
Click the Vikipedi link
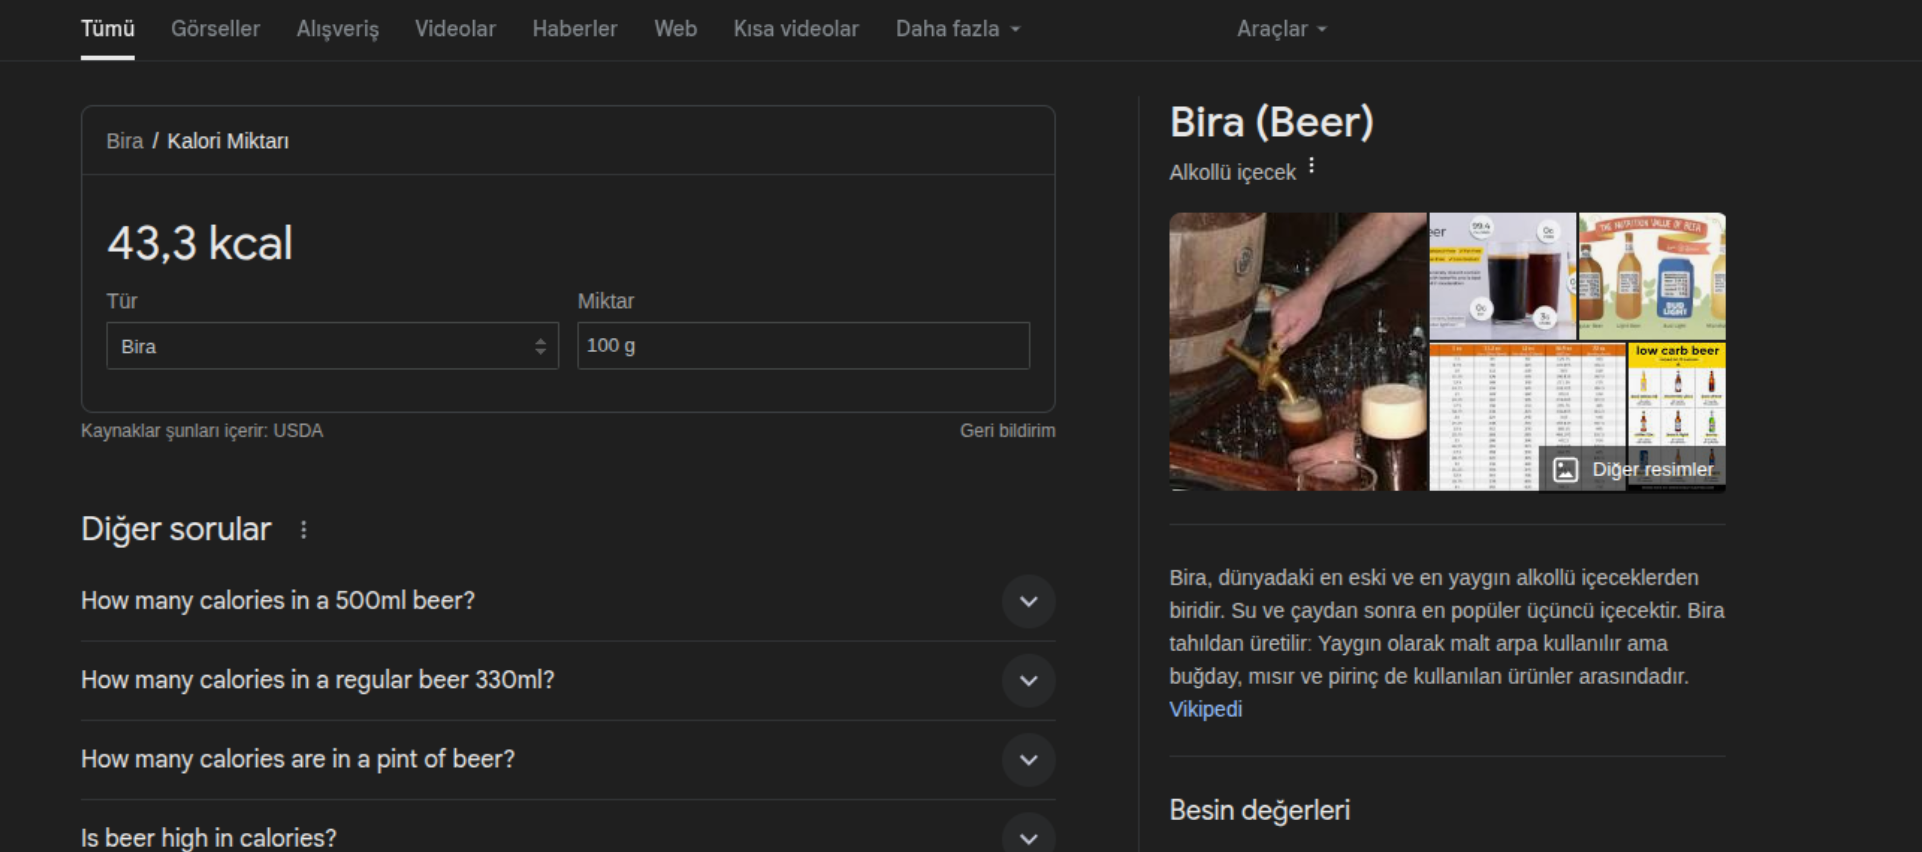[x=1205, y=709]
